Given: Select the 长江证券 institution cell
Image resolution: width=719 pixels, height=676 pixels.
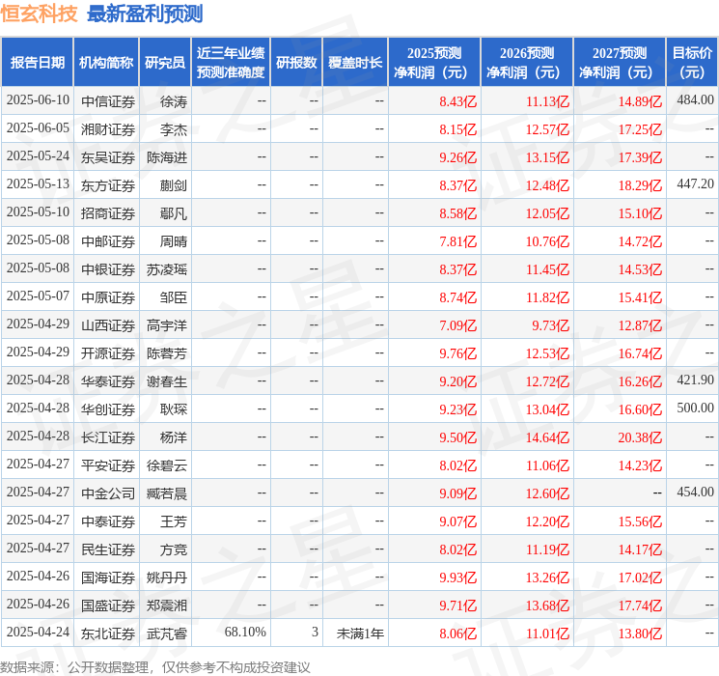Looking at the screenshot, I should tap(108, 438).
